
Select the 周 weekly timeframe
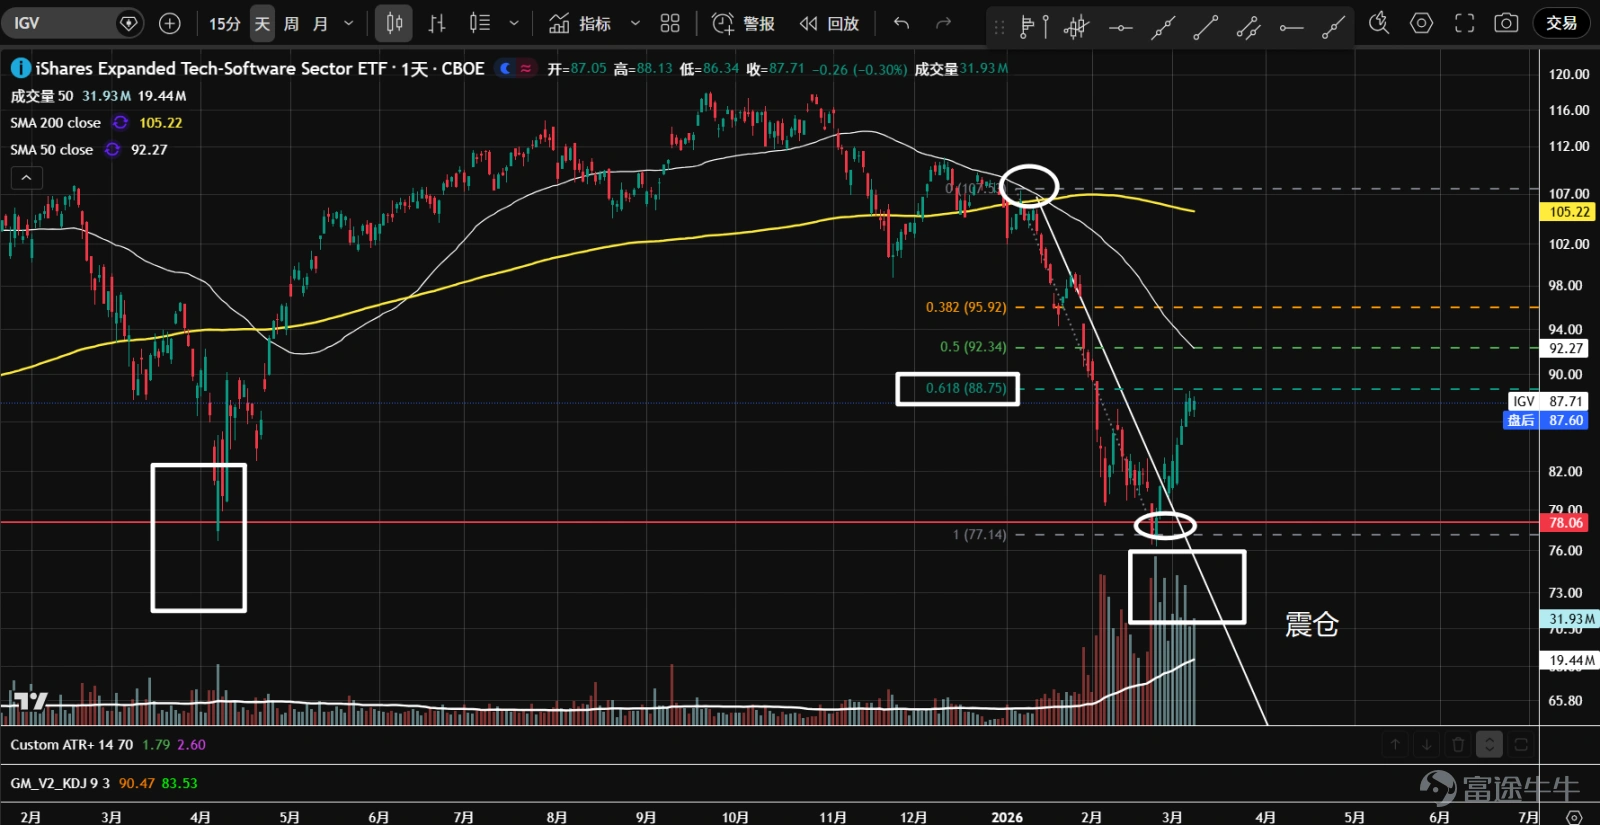tap(292, 23)
